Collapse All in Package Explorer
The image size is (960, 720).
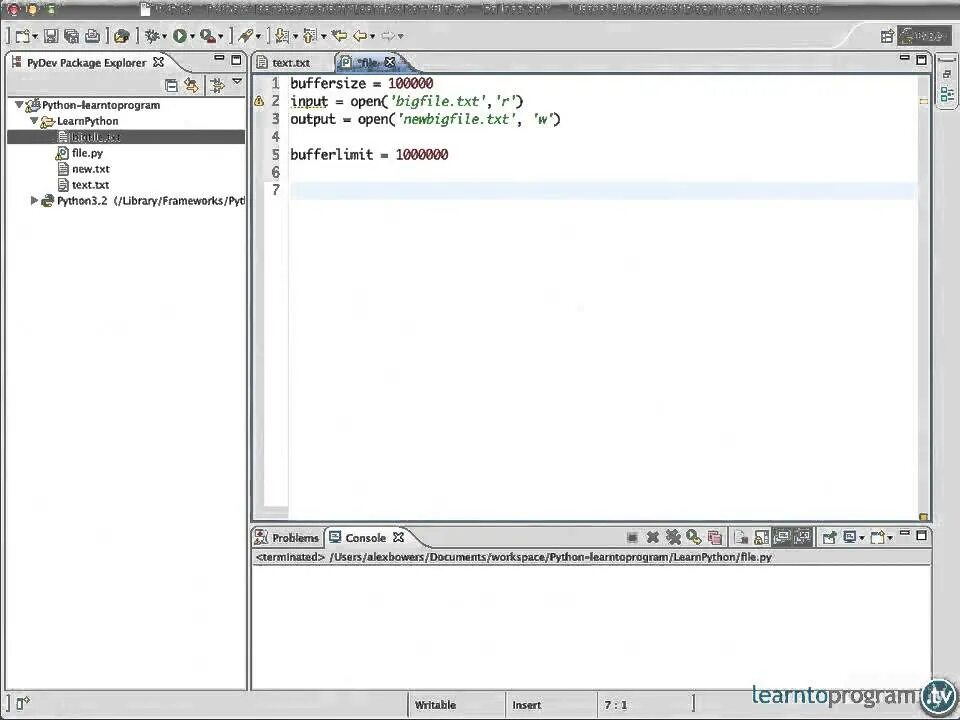[171, 86]
